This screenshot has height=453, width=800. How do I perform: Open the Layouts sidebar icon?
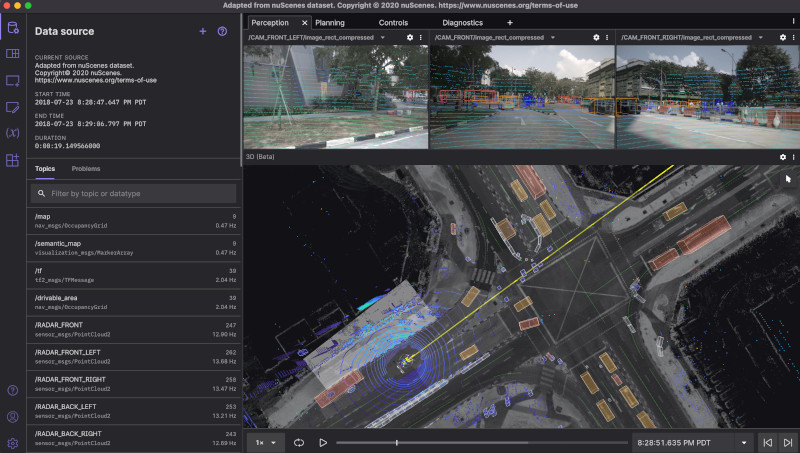point(12,54)
